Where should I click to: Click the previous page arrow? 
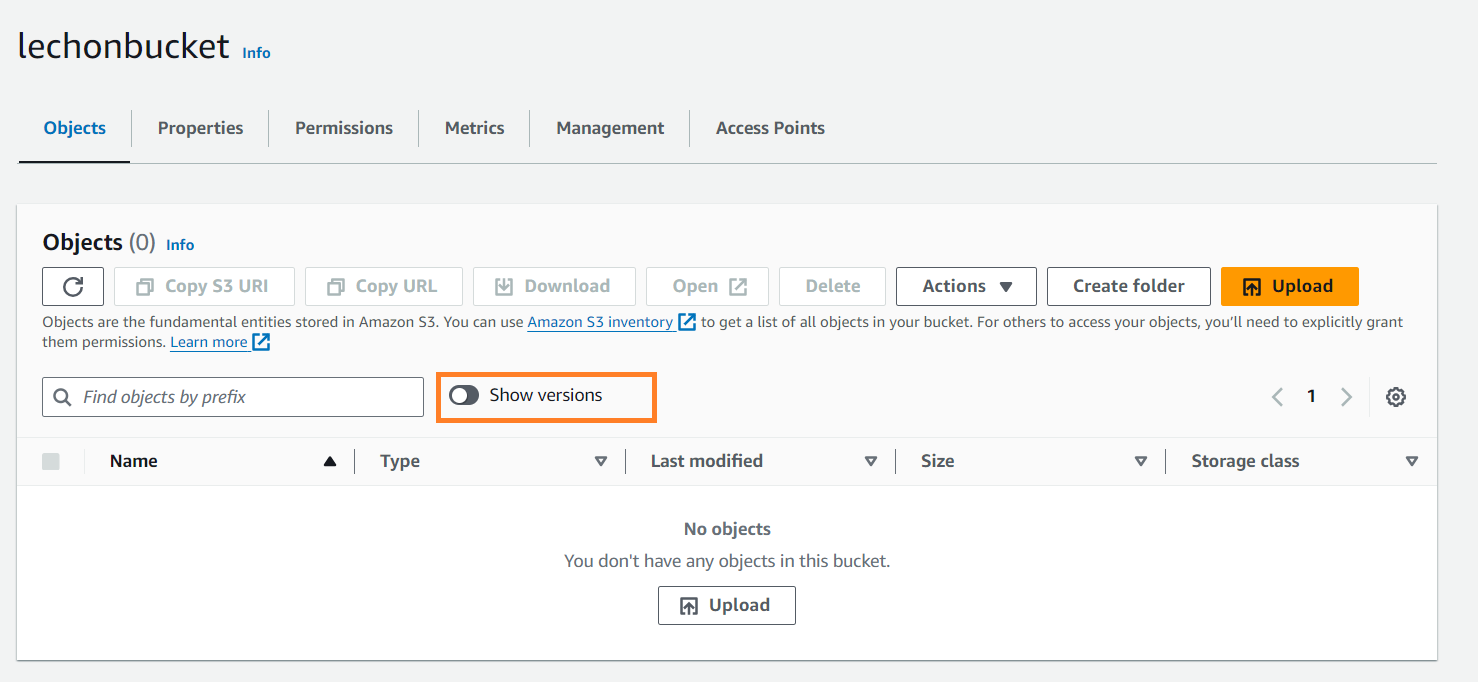(1277, 397)
